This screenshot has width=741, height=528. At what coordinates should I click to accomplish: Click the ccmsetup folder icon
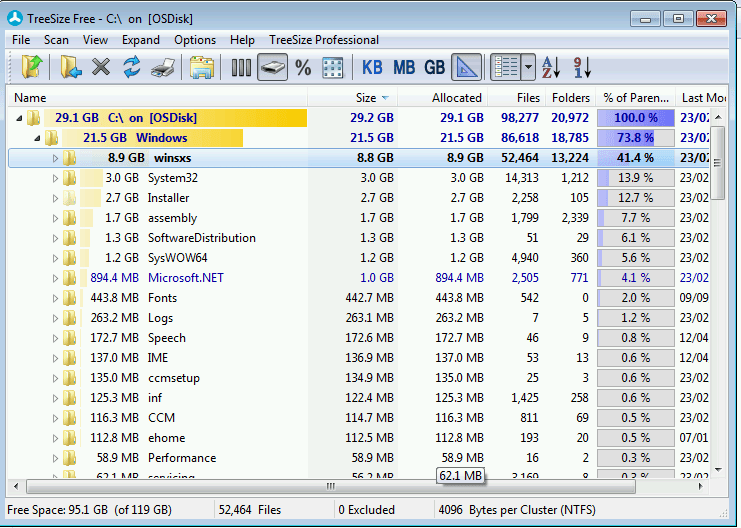coord(69,378)
